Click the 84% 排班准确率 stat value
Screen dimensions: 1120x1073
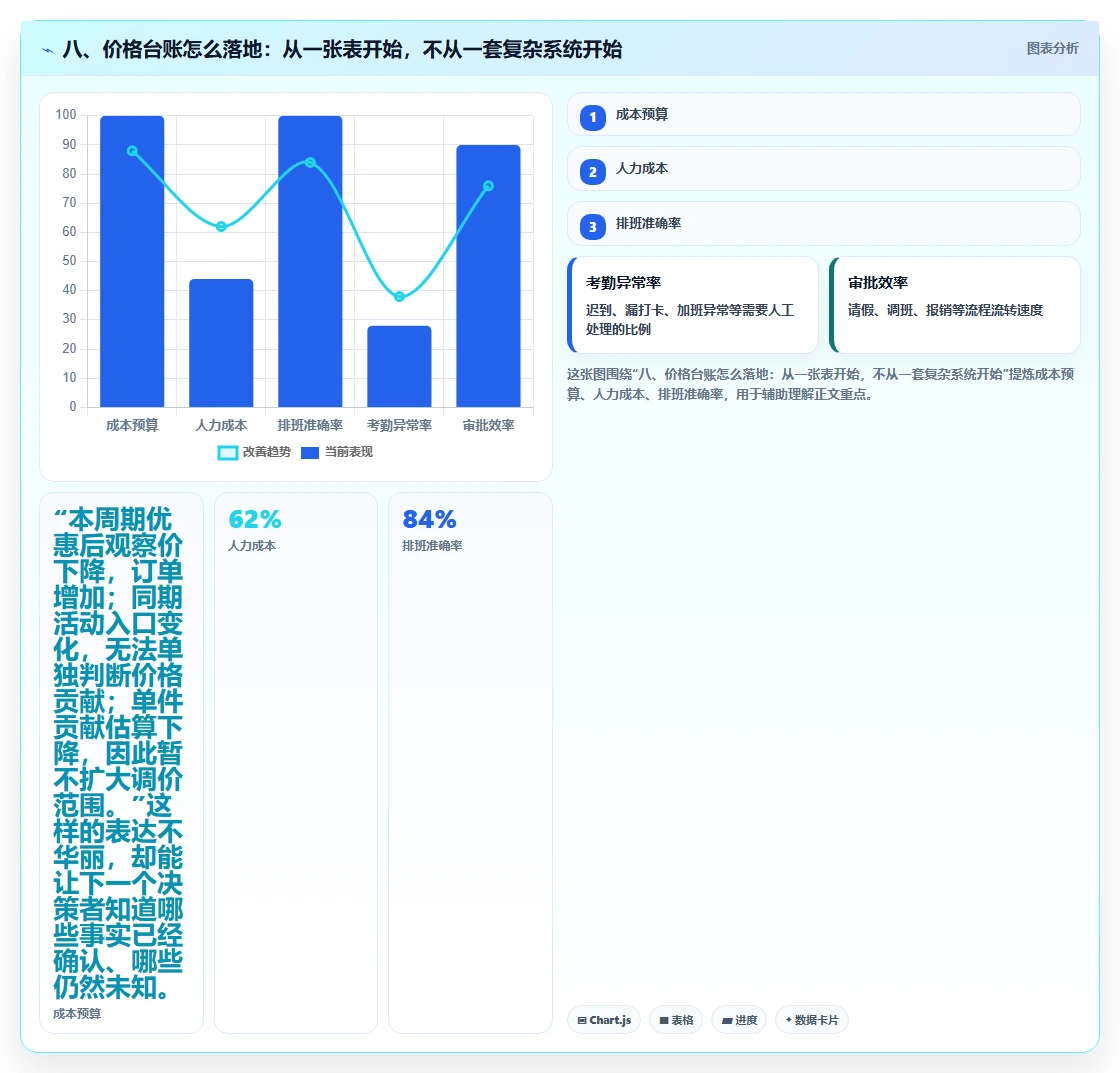429,519
